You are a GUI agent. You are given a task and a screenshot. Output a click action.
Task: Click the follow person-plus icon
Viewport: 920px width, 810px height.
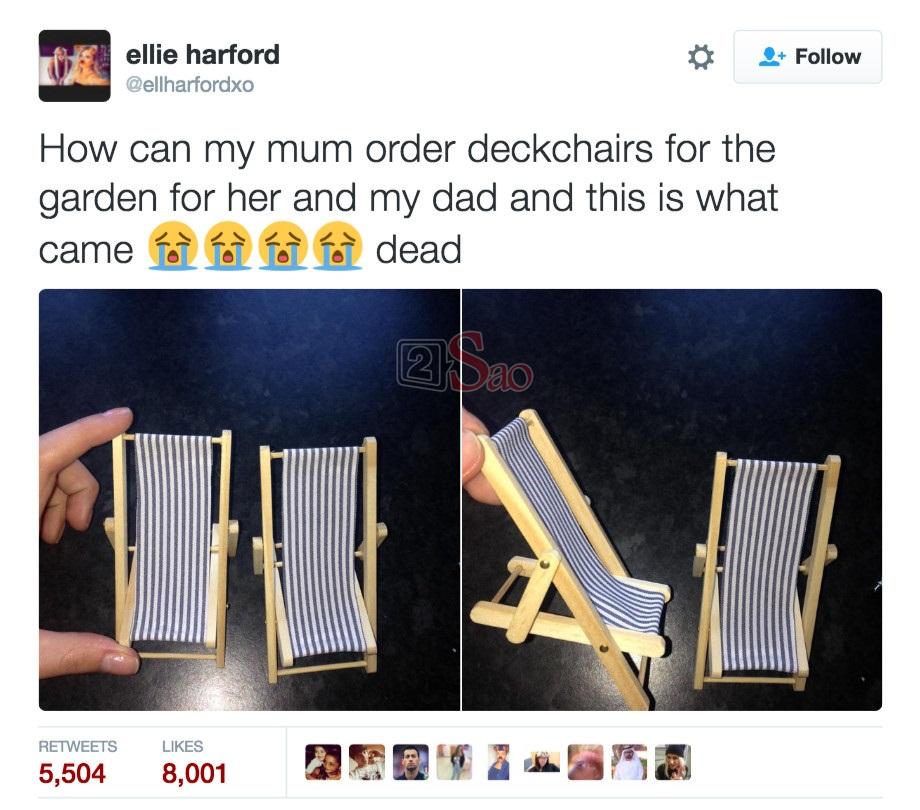pos(771,57)
